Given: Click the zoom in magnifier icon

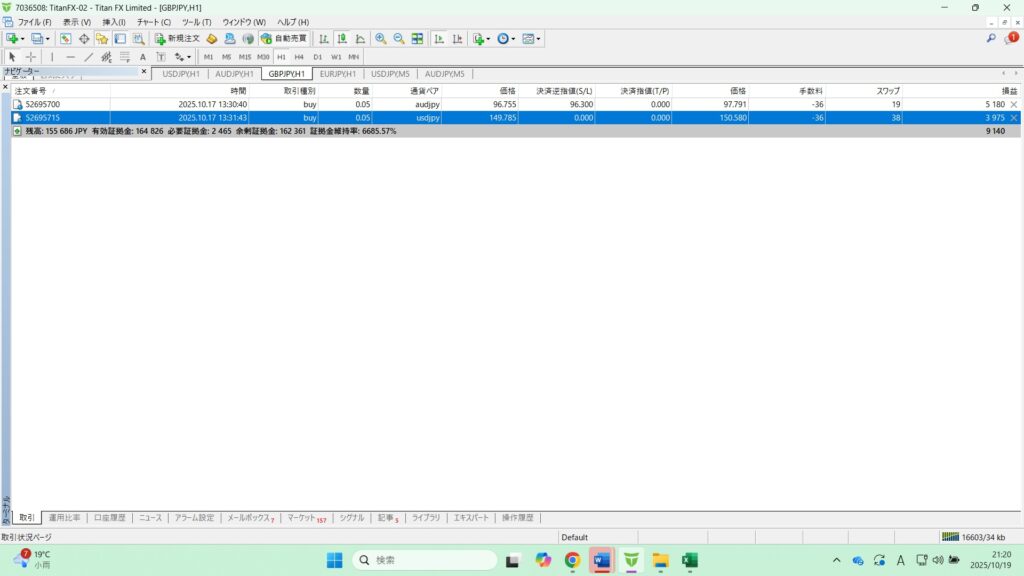Looking at the screenshot, I should 380,39.
